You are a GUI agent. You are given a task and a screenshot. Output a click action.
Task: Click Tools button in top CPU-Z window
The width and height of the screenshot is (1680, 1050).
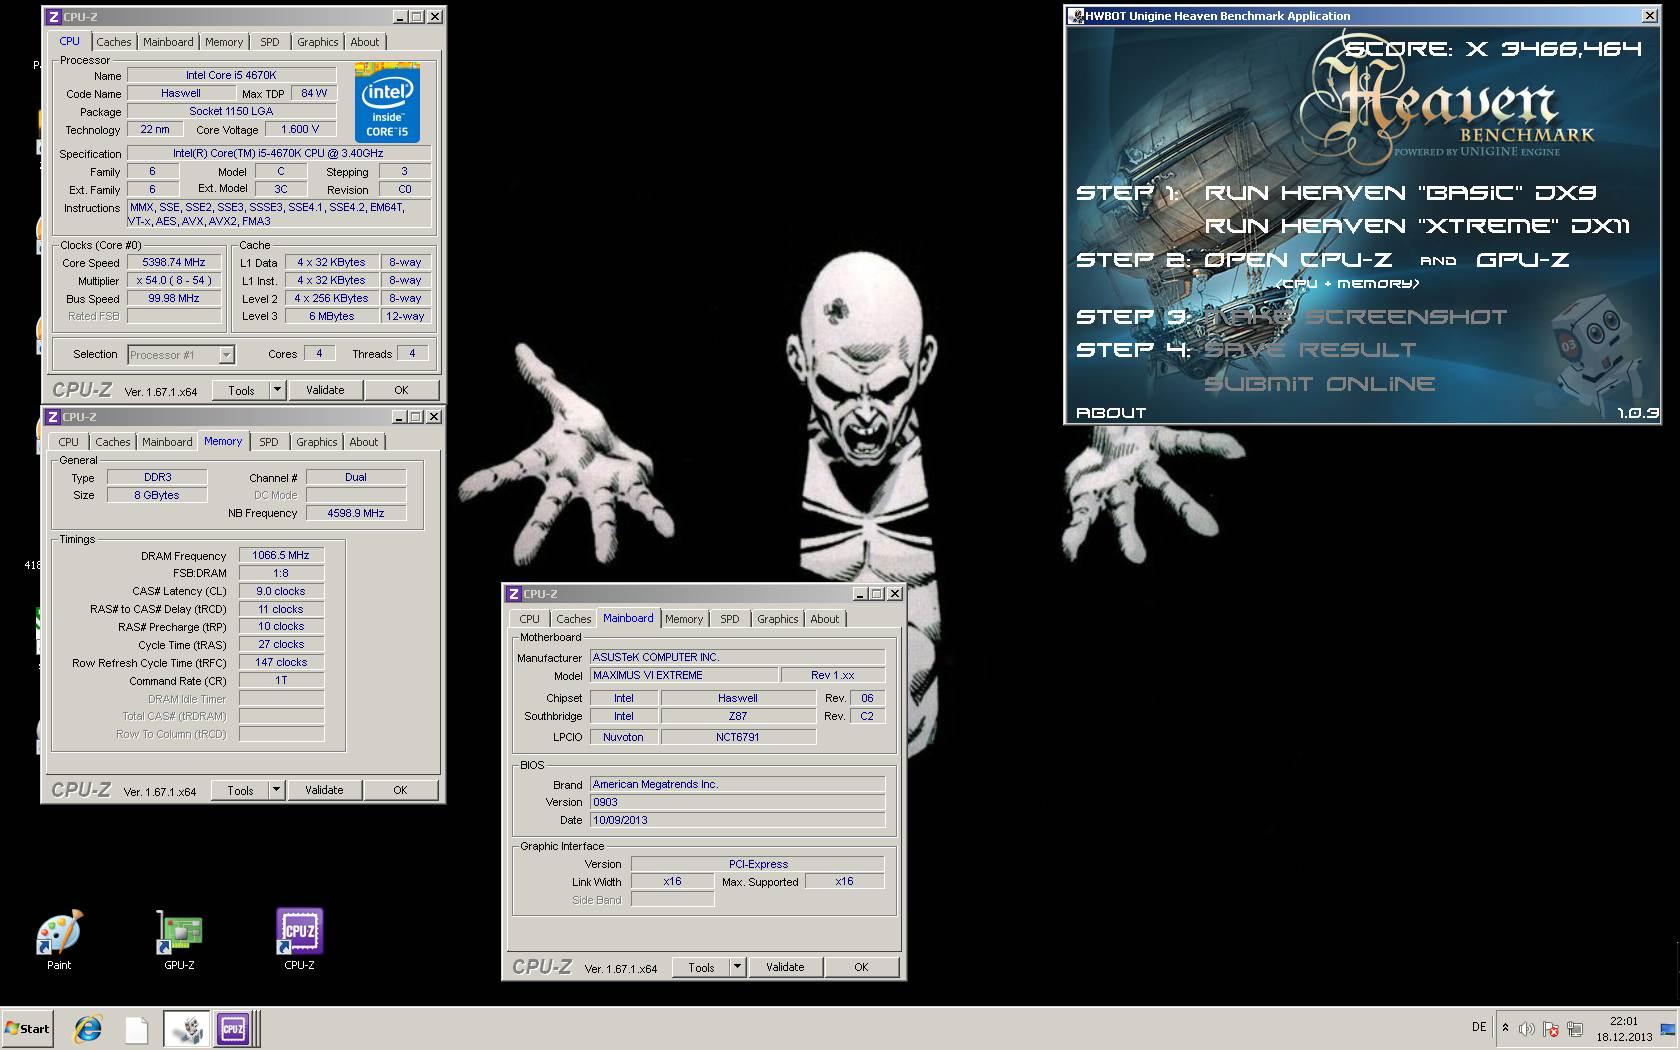241,390
